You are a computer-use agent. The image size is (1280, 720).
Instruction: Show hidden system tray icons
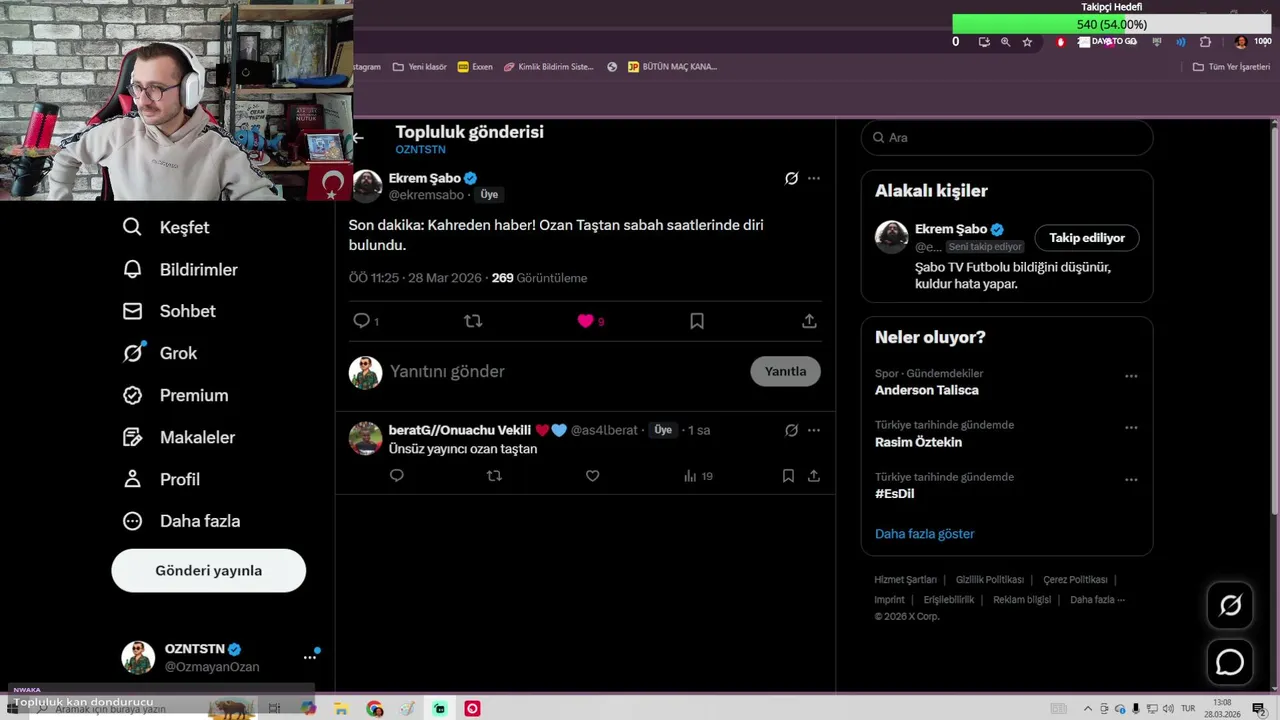(x=1088, y=709)
